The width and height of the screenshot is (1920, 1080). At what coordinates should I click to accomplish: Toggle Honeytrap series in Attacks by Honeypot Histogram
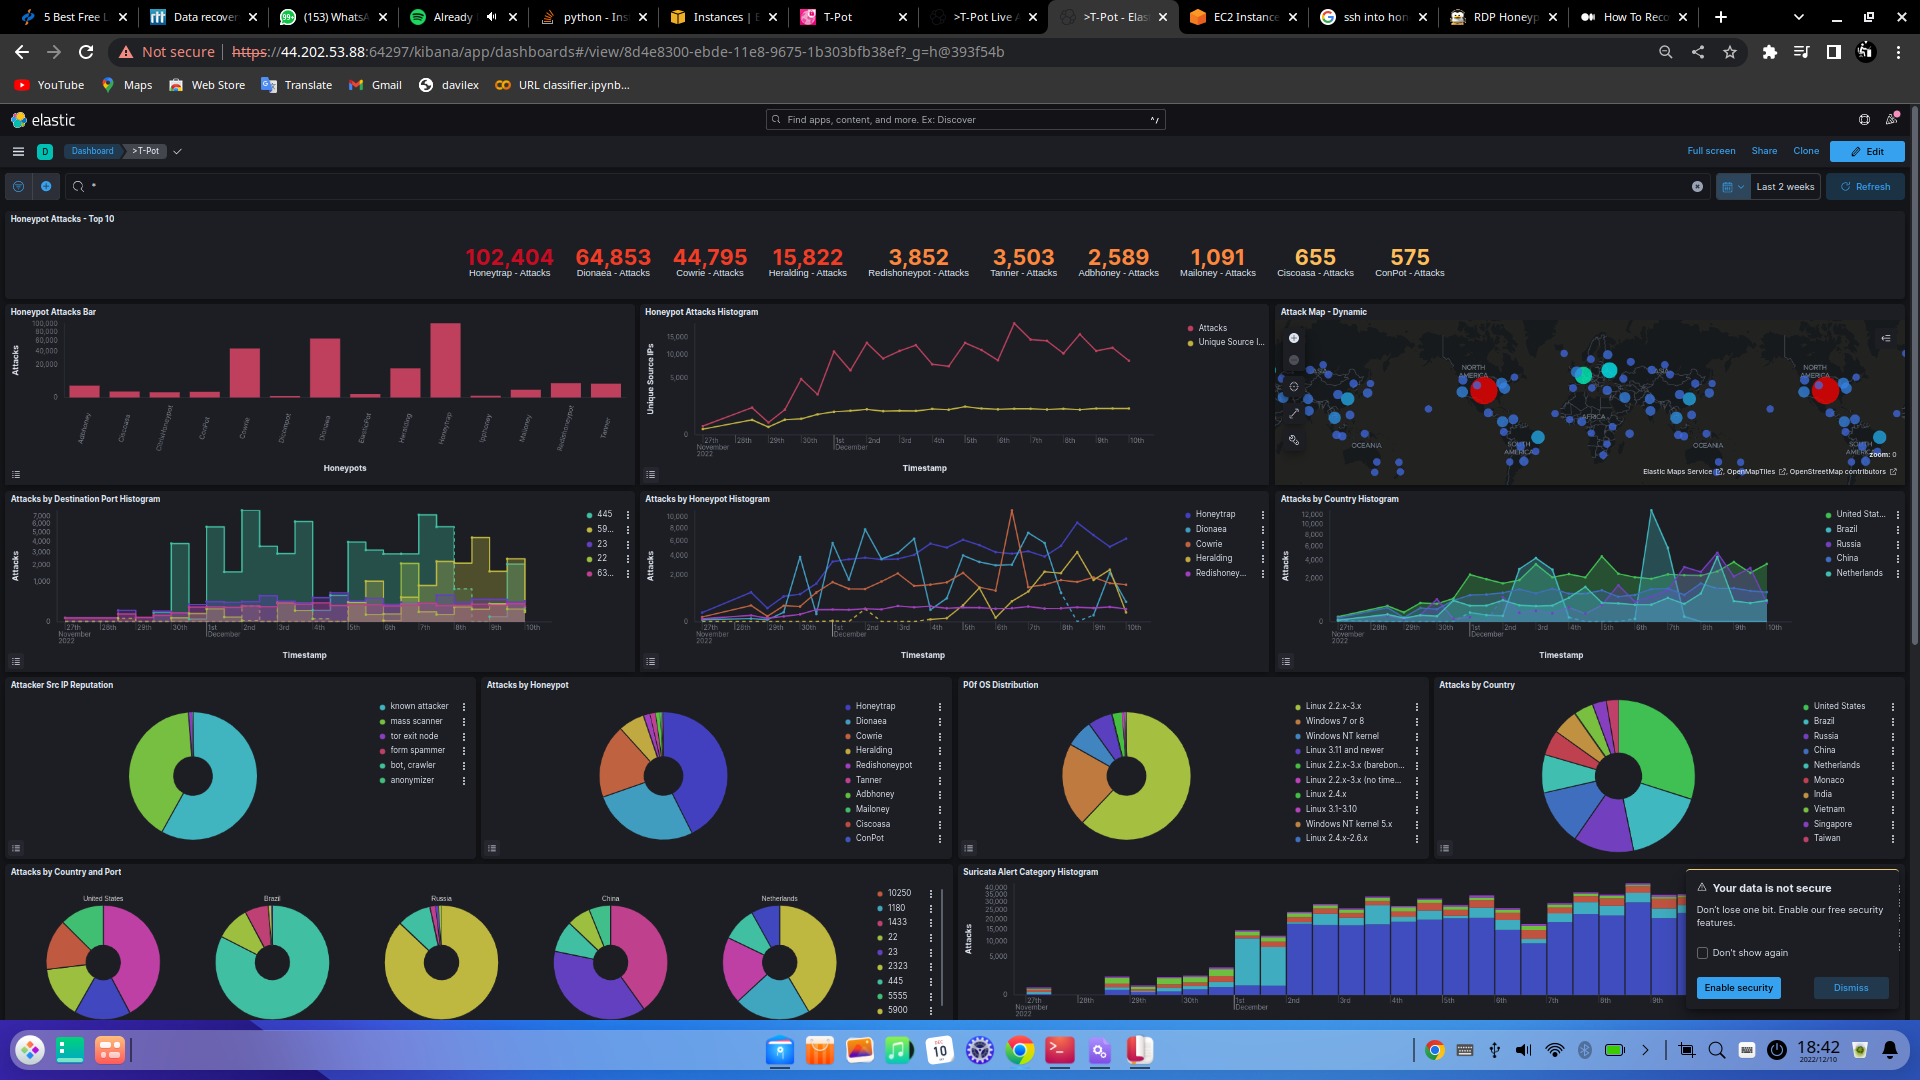point(1215,514)
